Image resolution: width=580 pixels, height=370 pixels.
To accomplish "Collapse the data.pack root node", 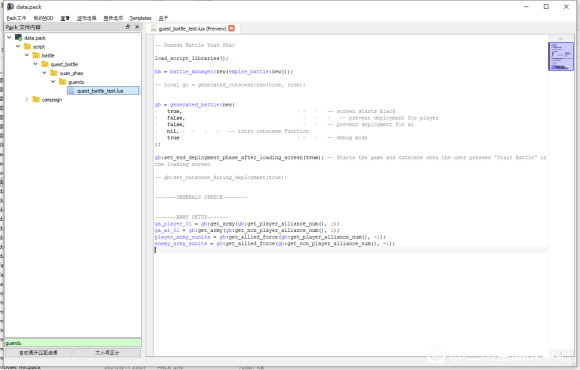I will [9, 37].
